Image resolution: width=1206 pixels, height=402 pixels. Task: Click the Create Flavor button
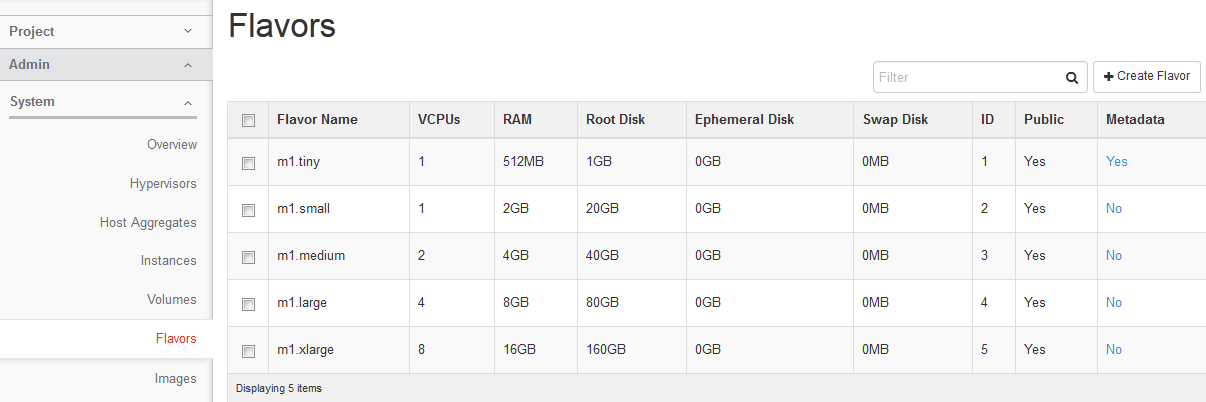[1146, 77]
